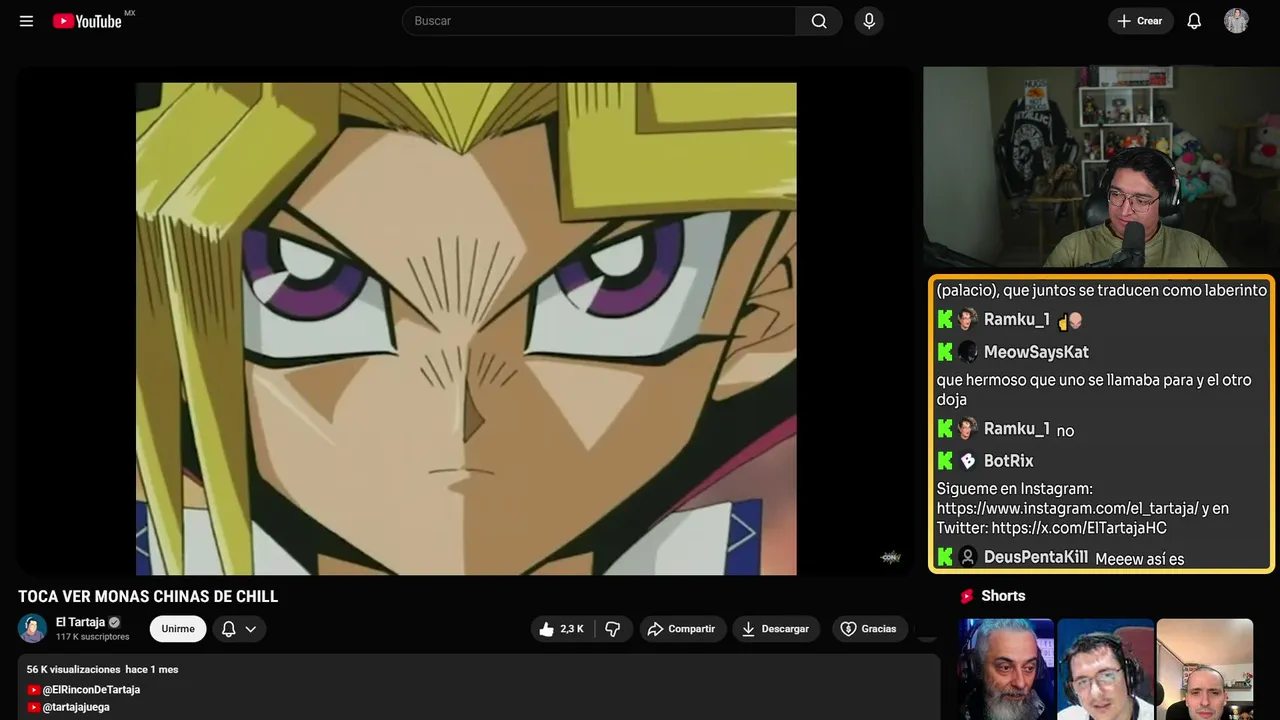Click the x.com/ElTartajaHC URL in chat

1079,528
